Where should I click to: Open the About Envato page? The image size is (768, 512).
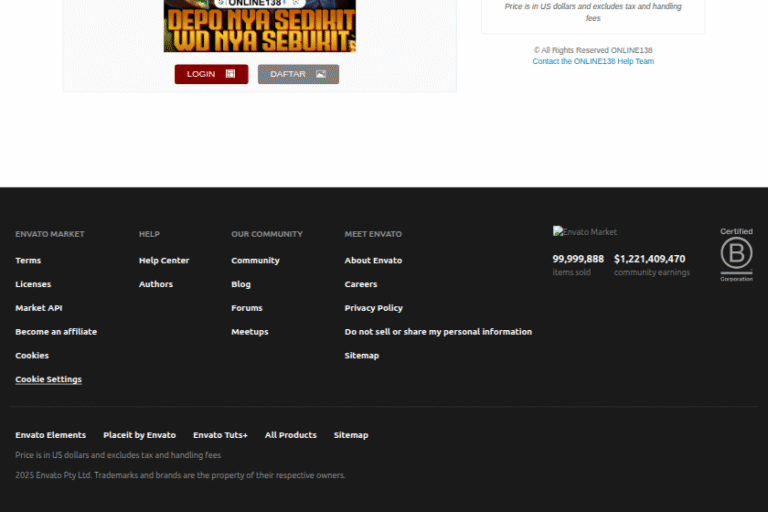pos(373,261)
